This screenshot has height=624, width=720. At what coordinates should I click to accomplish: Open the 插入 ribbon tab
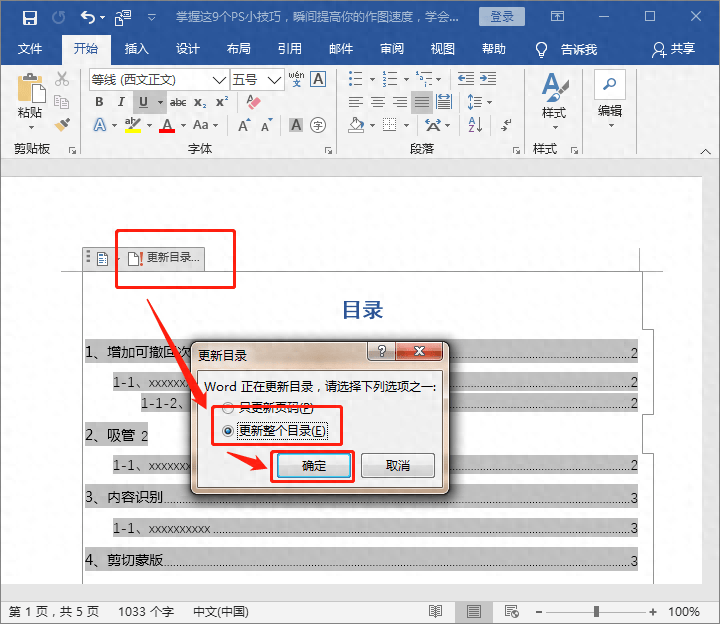pyautogui.click(x=136, y=48)
